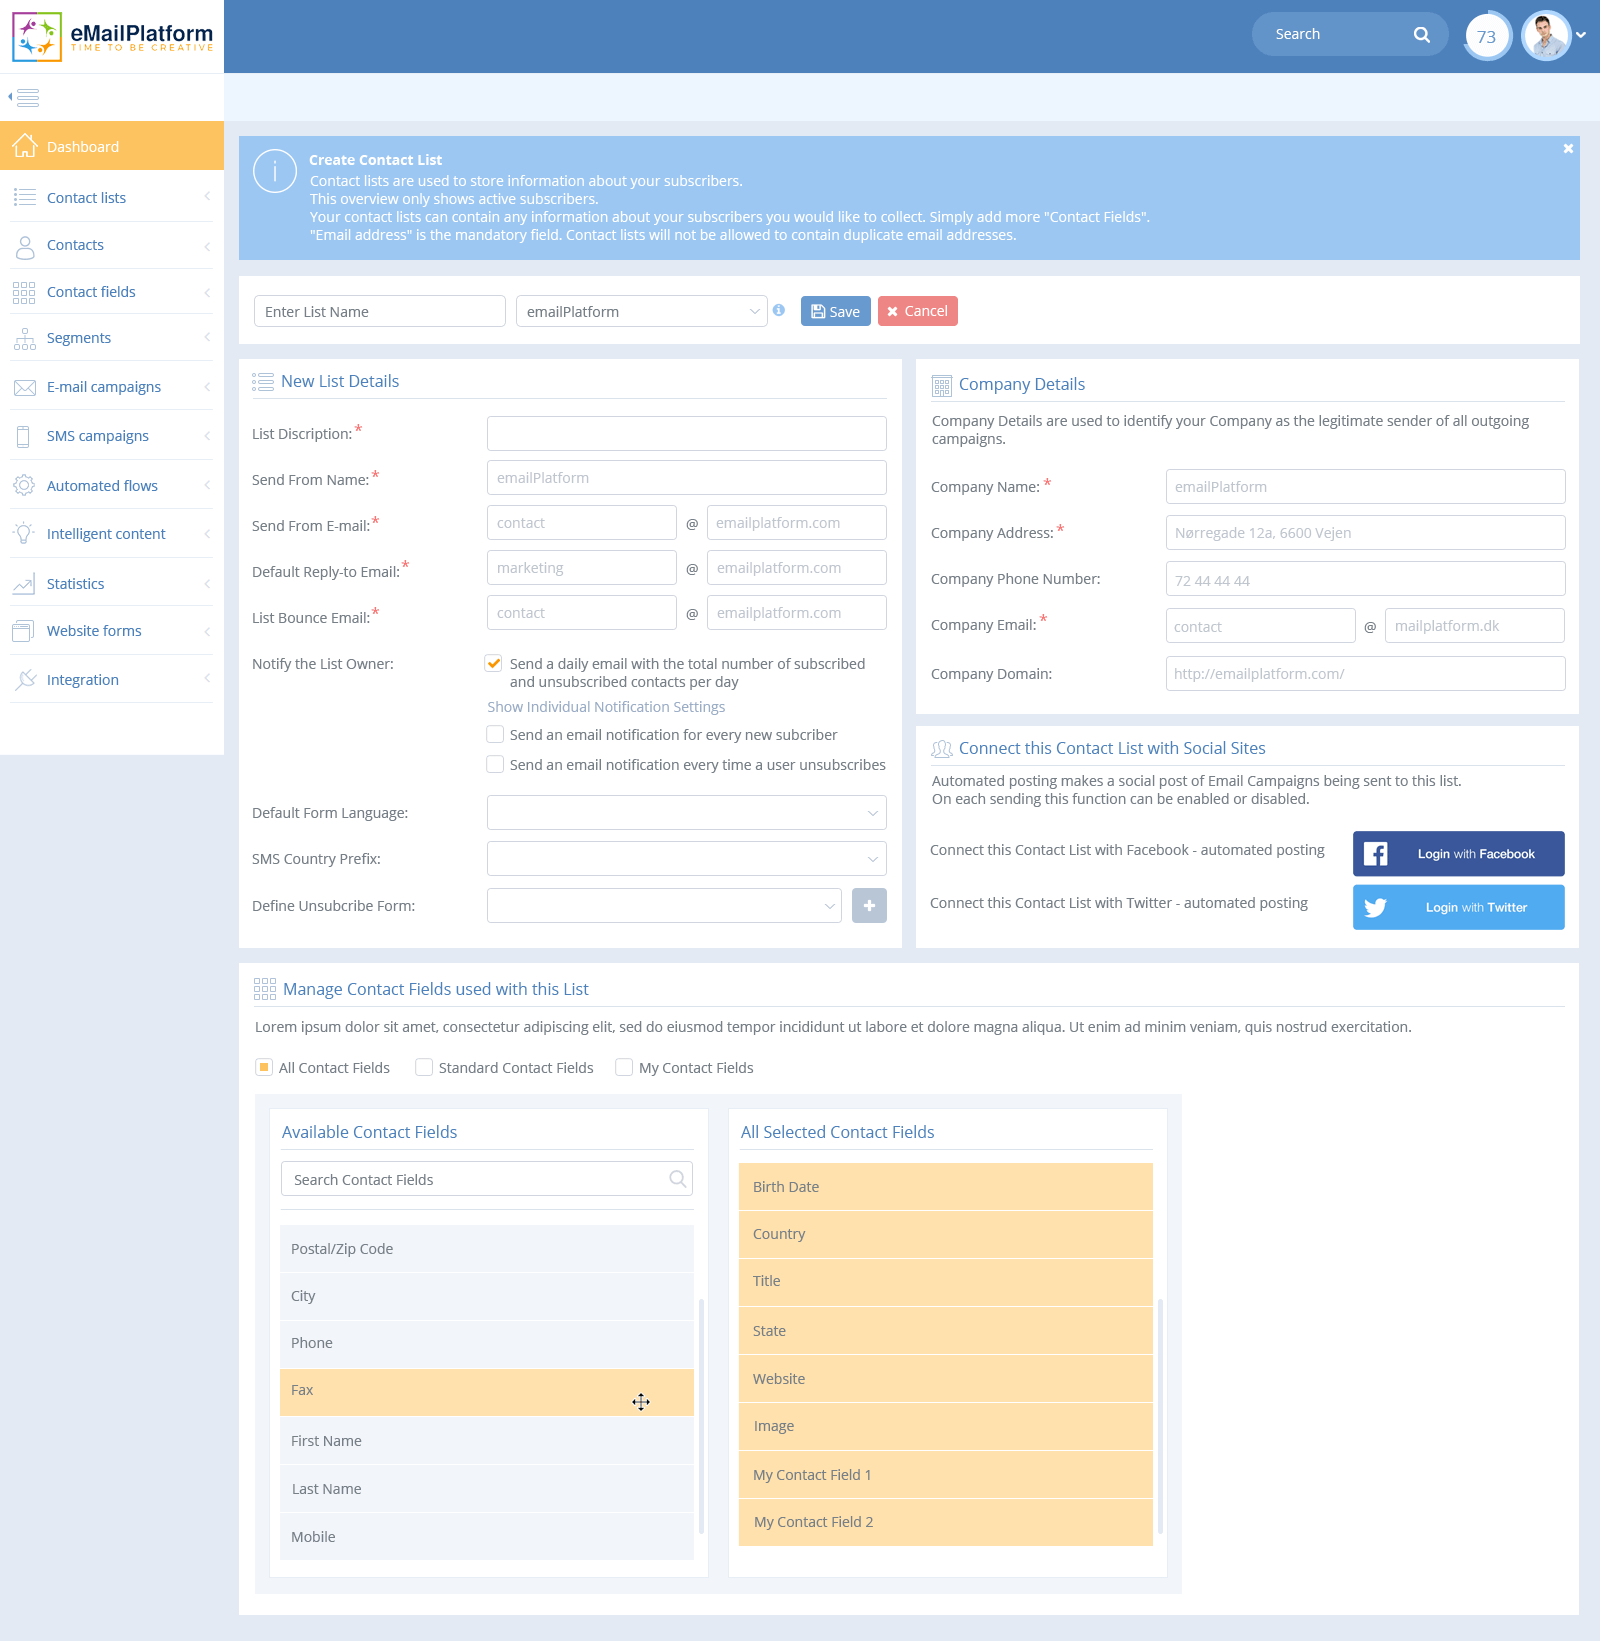
Task: Click the Selected Contact Fields scrollbar
Action: (1160, 1415)
